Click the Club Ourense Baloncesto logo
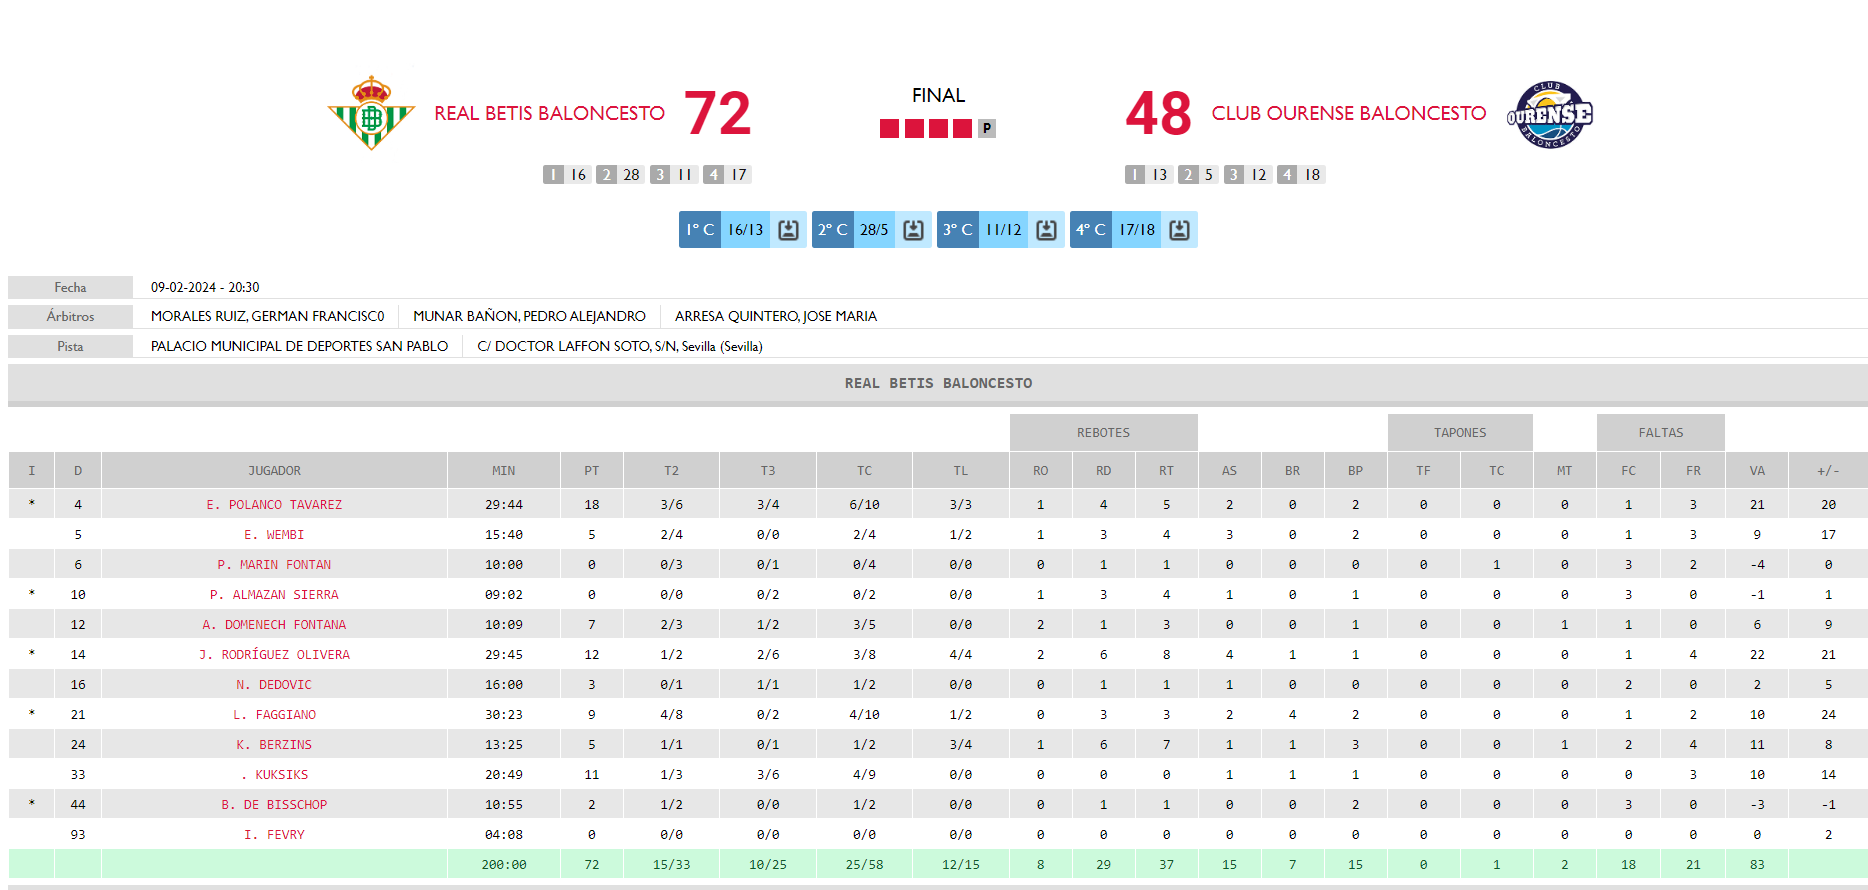The width and height of the screenshot is (1868, 890). click(x=1549, y=114)
